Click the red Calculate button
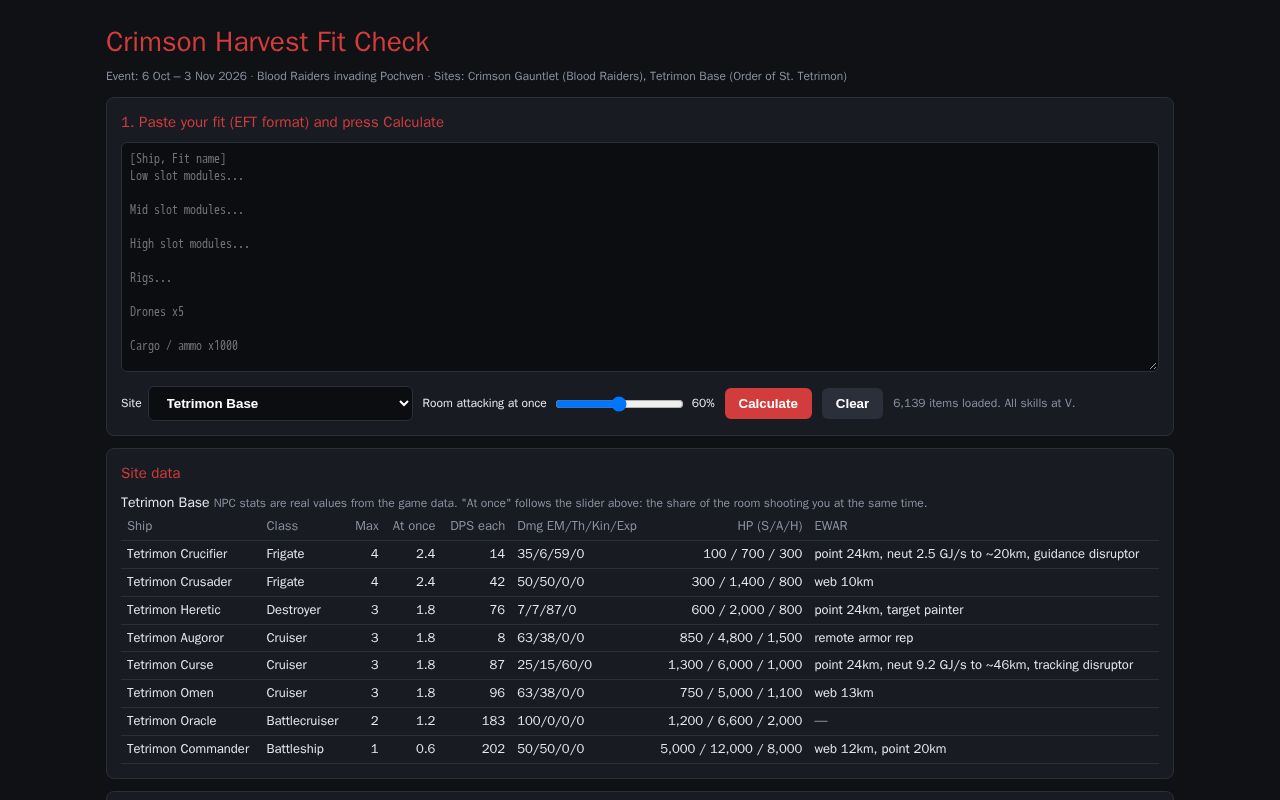 (x=768, y=403)
